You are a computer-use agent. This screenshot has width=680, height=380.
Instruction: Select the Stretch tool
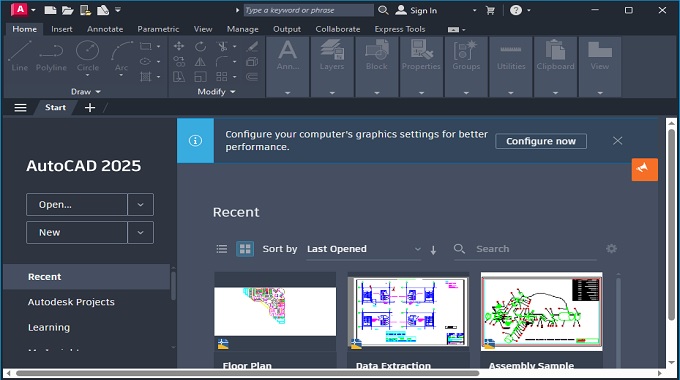pyautogui.click(x=179, y=77)
